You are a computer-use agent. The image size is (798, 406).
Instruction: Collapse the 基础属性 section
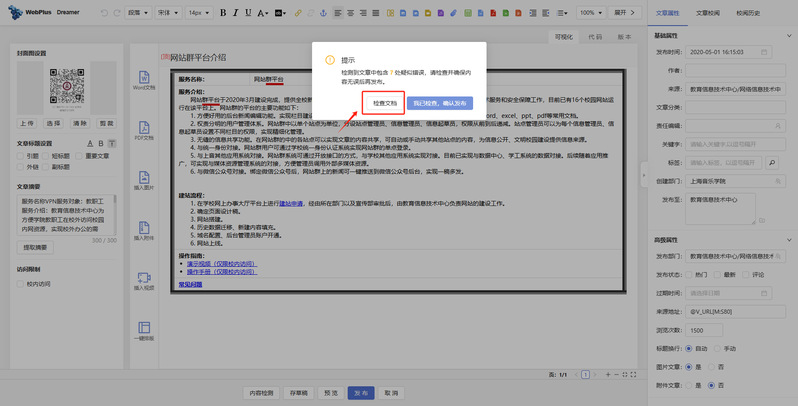[789, 36]
